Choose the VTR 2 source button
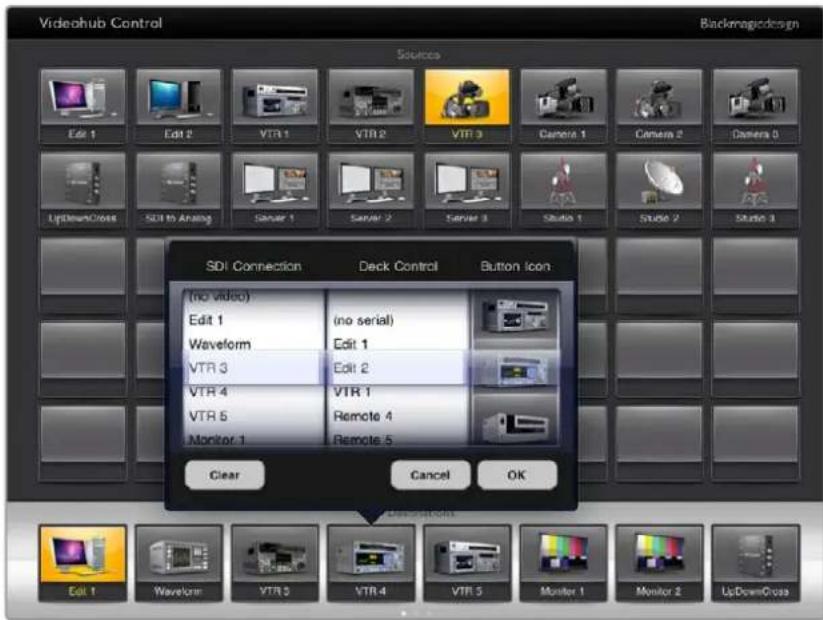Viewport: 823px width, 620px height. (x=371, y=106)
